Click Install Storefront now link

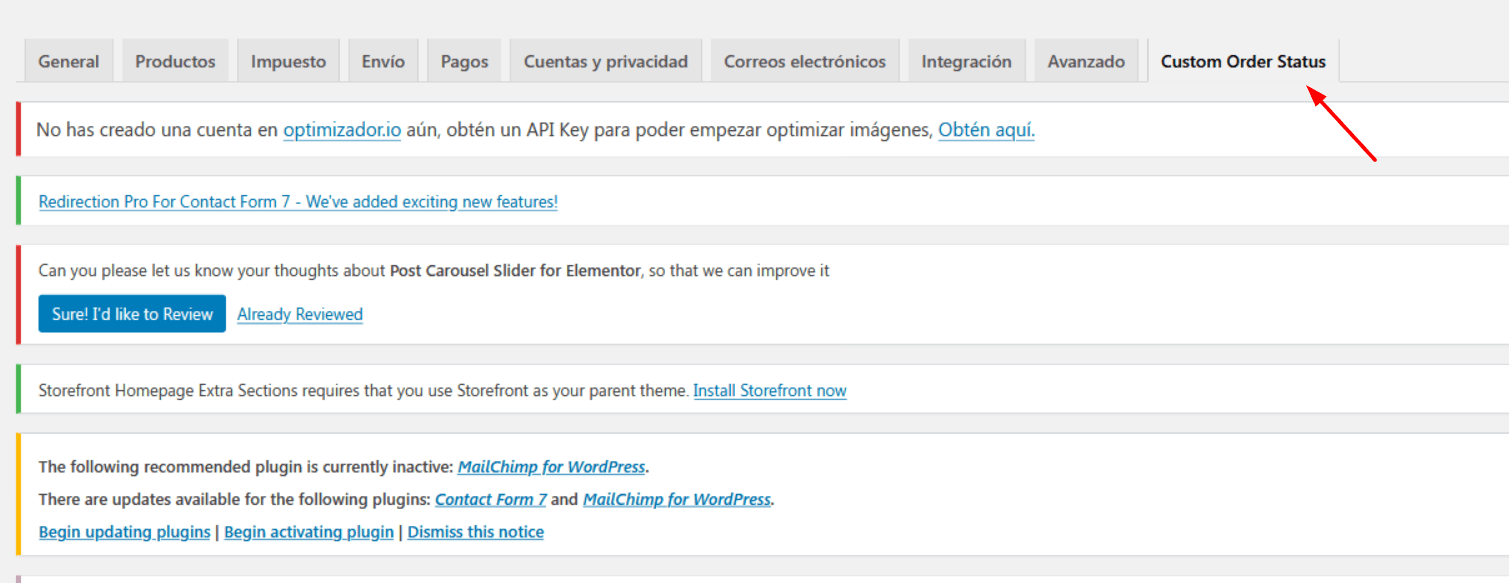click(770, 391)
